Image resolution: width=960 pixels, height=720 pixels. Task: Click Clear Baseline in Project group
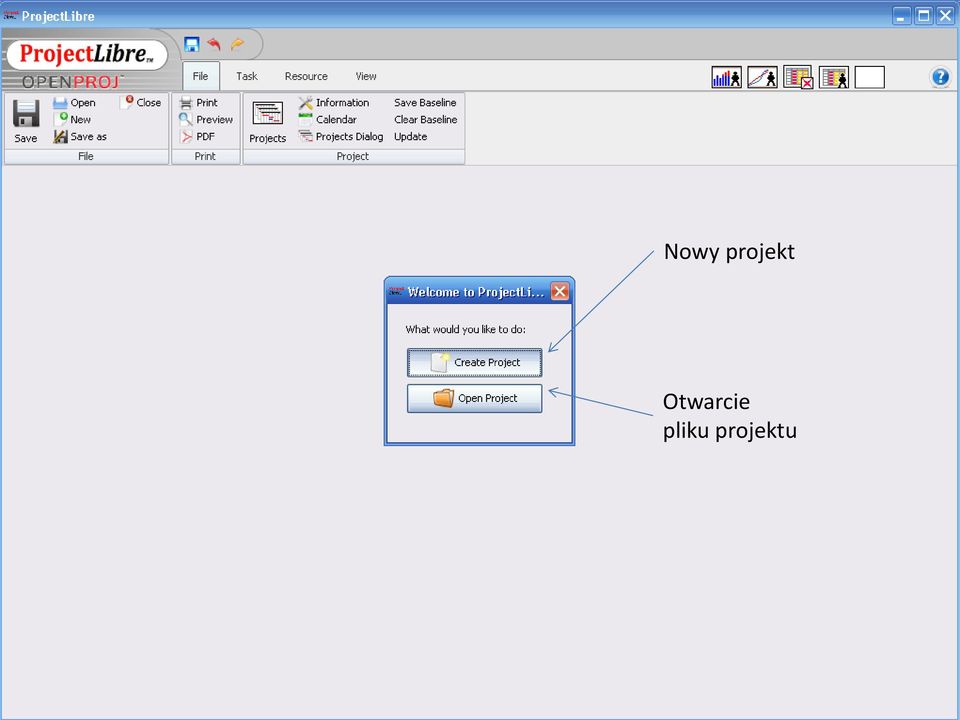pyautogui.click(x=426, y=119)
